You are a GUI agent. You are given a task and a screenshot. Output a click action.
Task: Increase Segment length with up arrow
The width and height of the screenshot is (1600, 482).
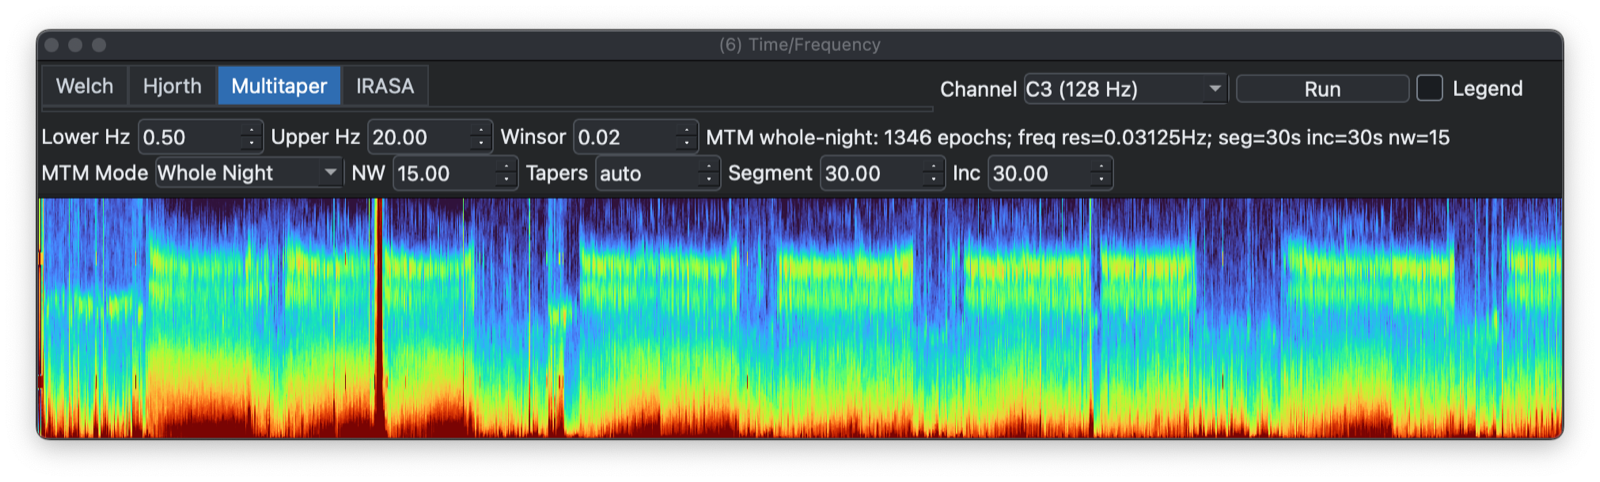tap(934, 166)
